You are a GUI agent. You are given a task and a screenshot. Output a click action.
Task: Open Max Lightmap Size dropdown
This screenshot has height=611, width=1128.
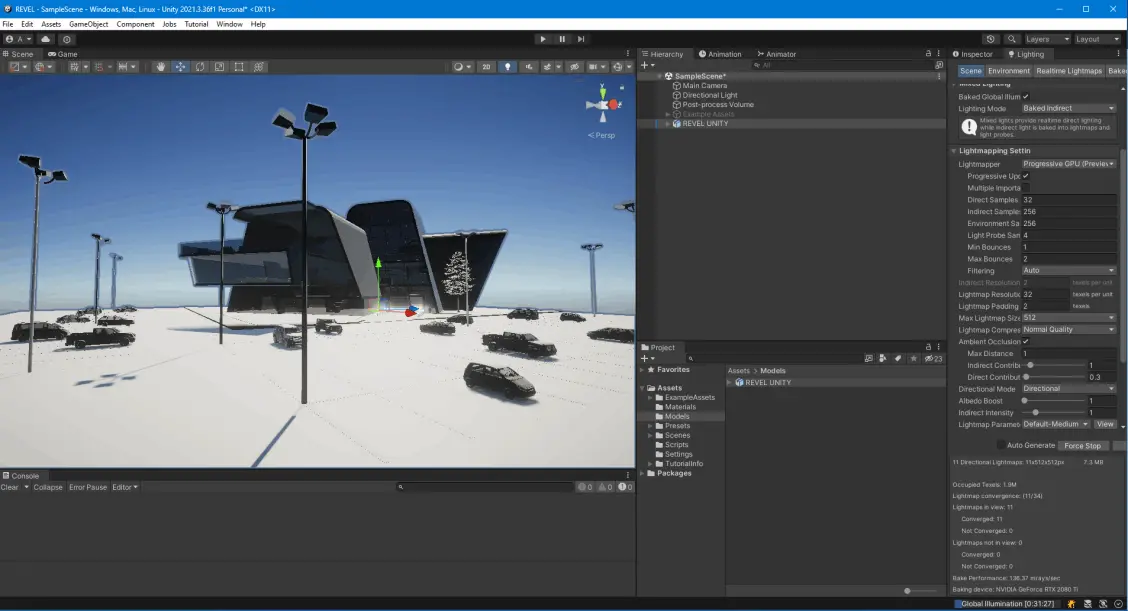[x=1068, y=318]
